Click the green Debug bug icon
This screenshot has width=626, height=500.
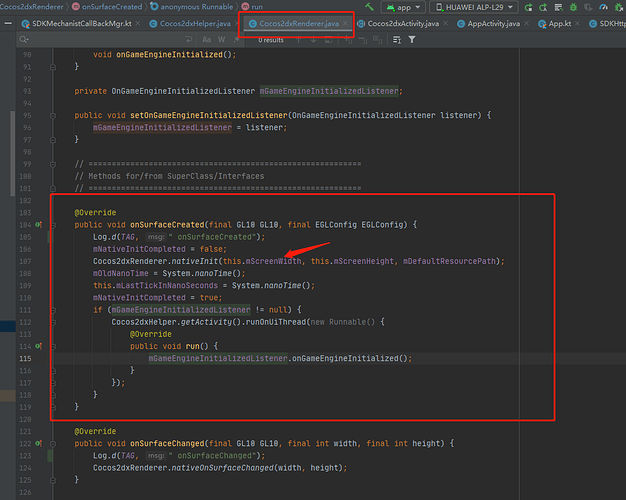(x=573, y=7)
